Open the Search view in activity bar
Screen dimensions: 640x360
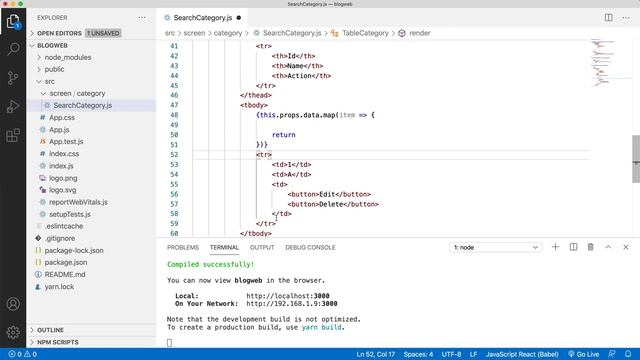13,49
